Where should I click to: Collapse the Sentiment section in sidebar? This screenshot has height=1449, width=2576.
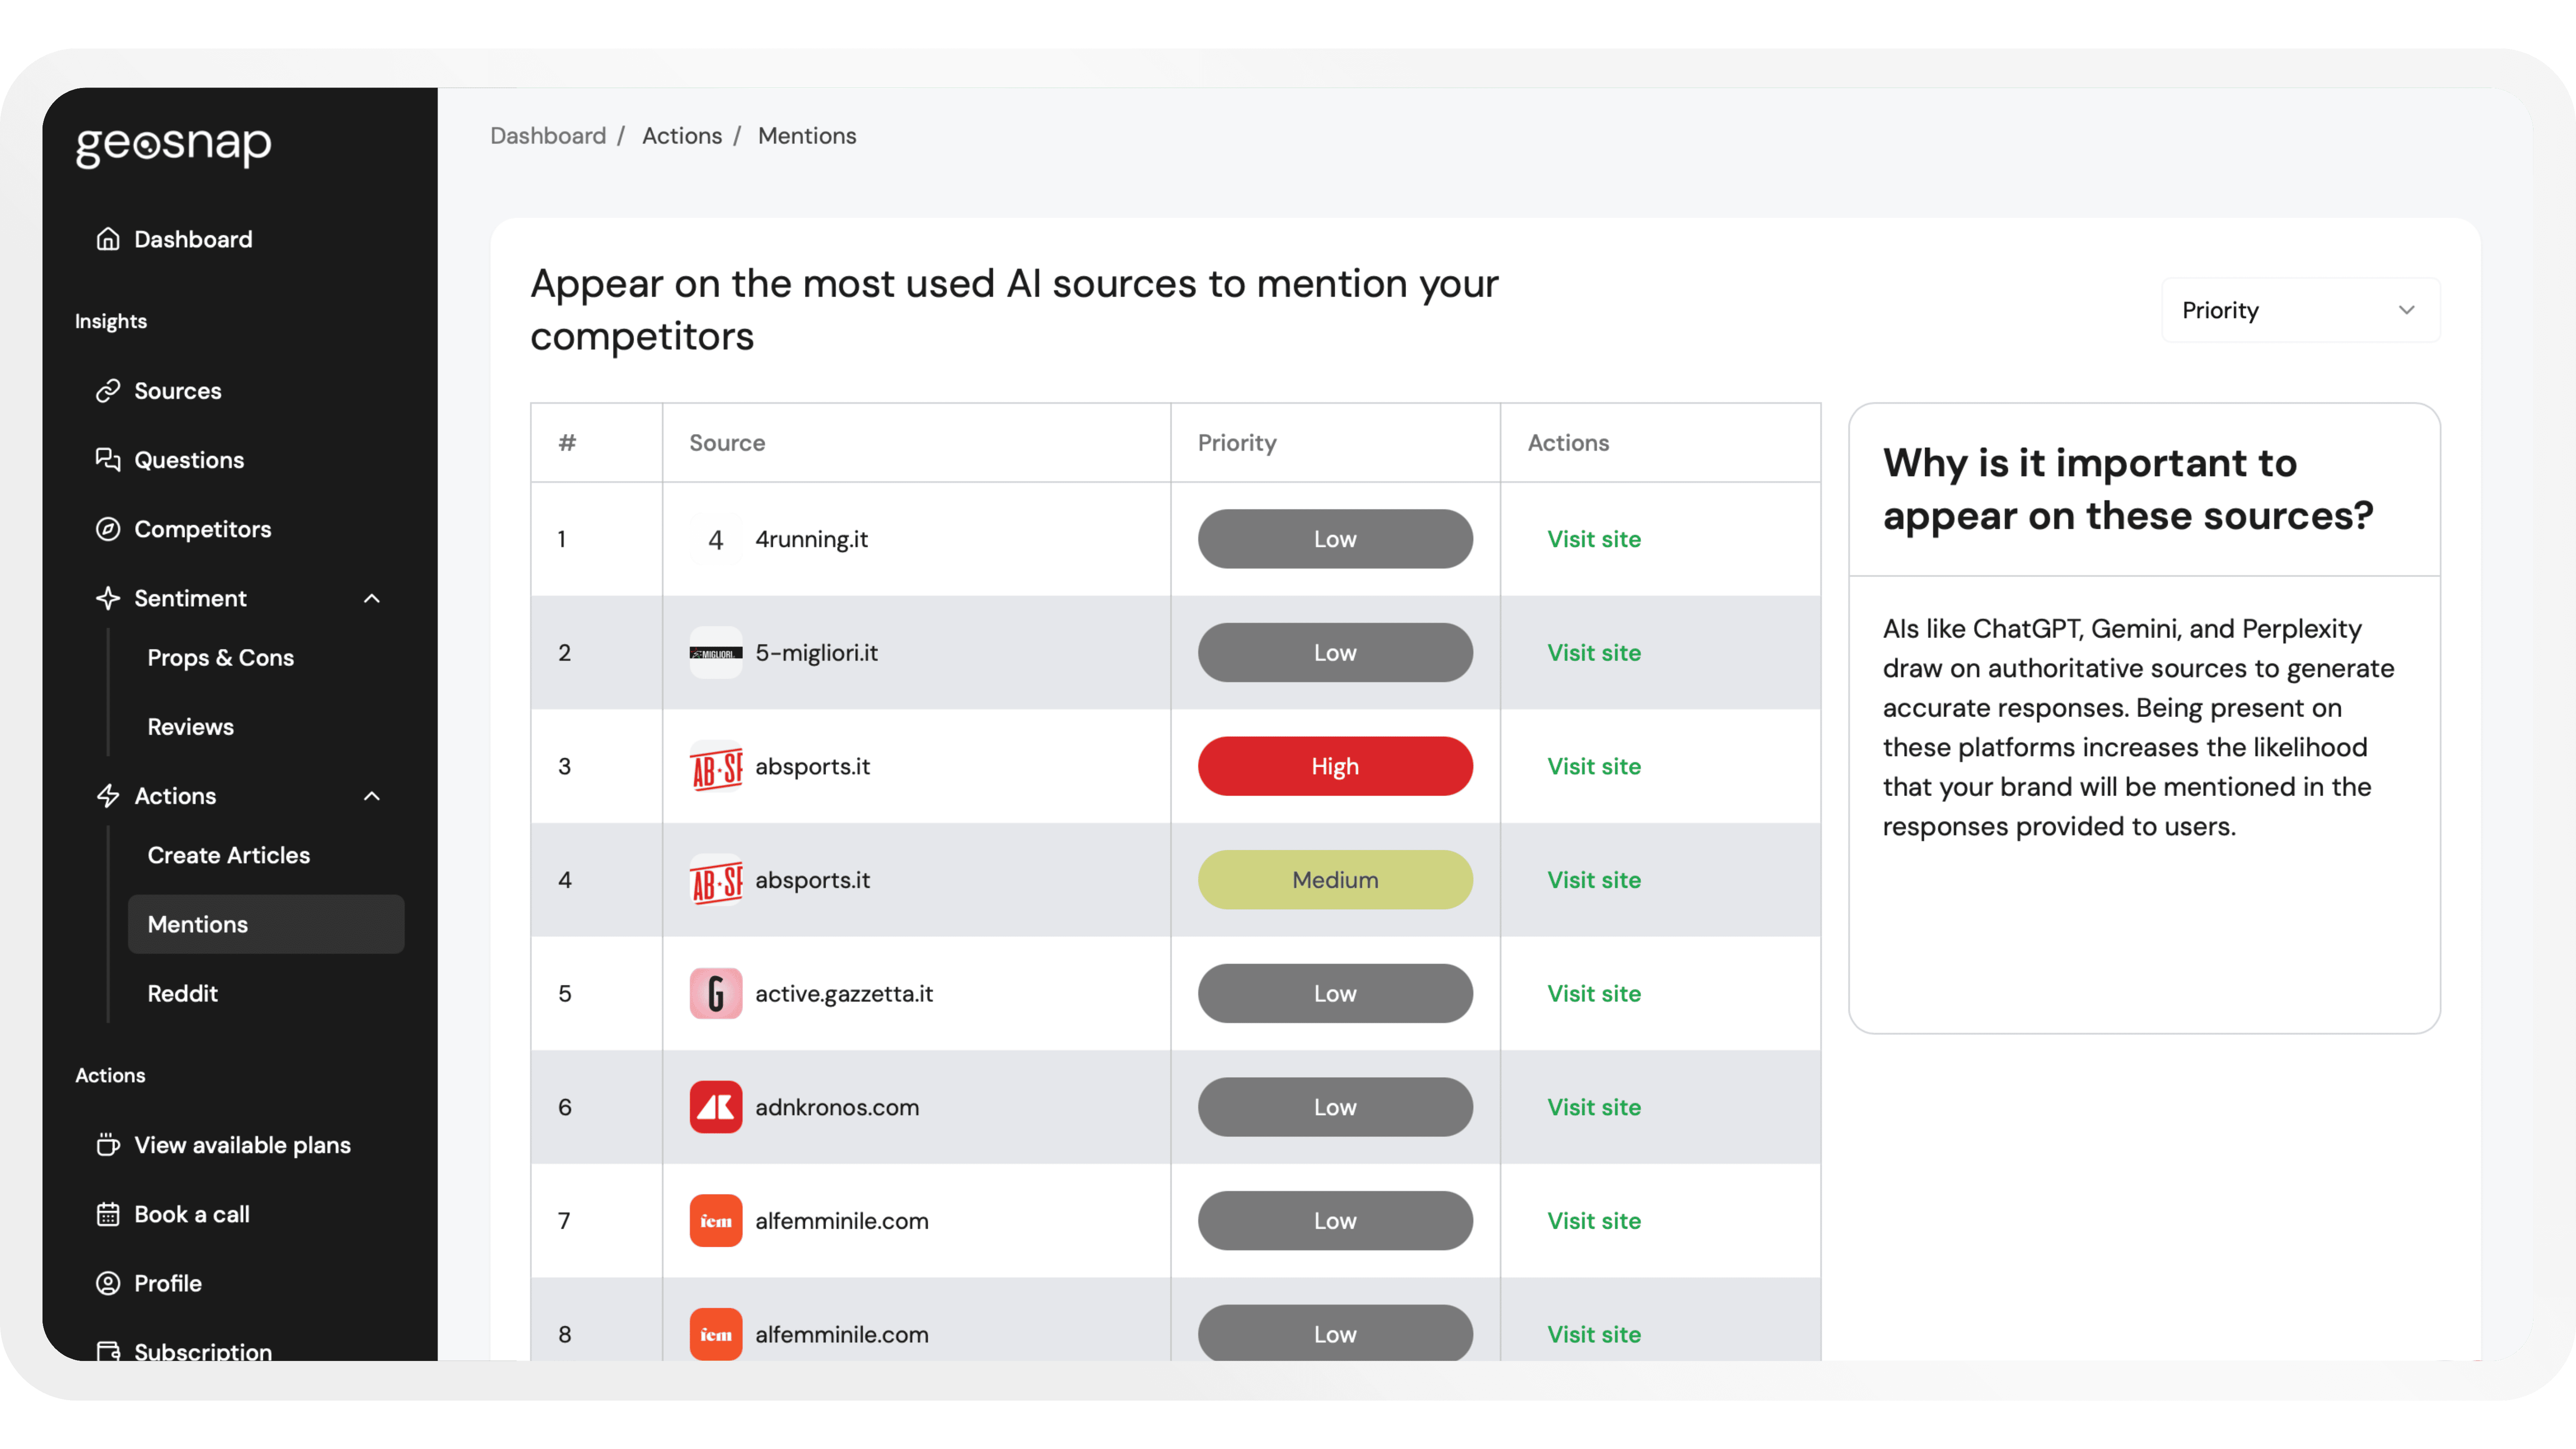click(x=371, y=598)
